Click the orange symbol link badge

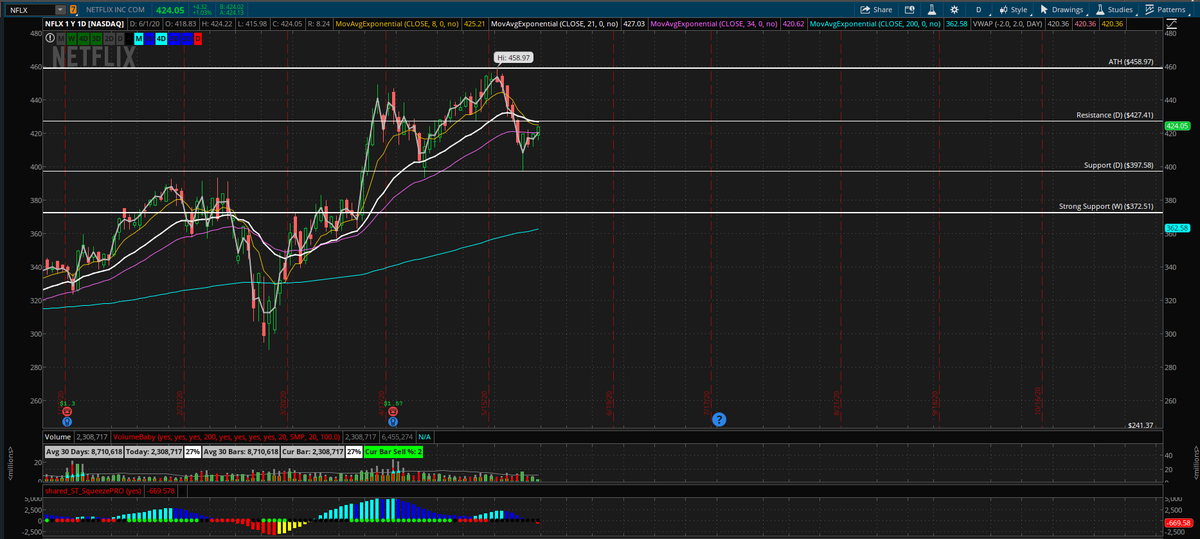[73, 10]
